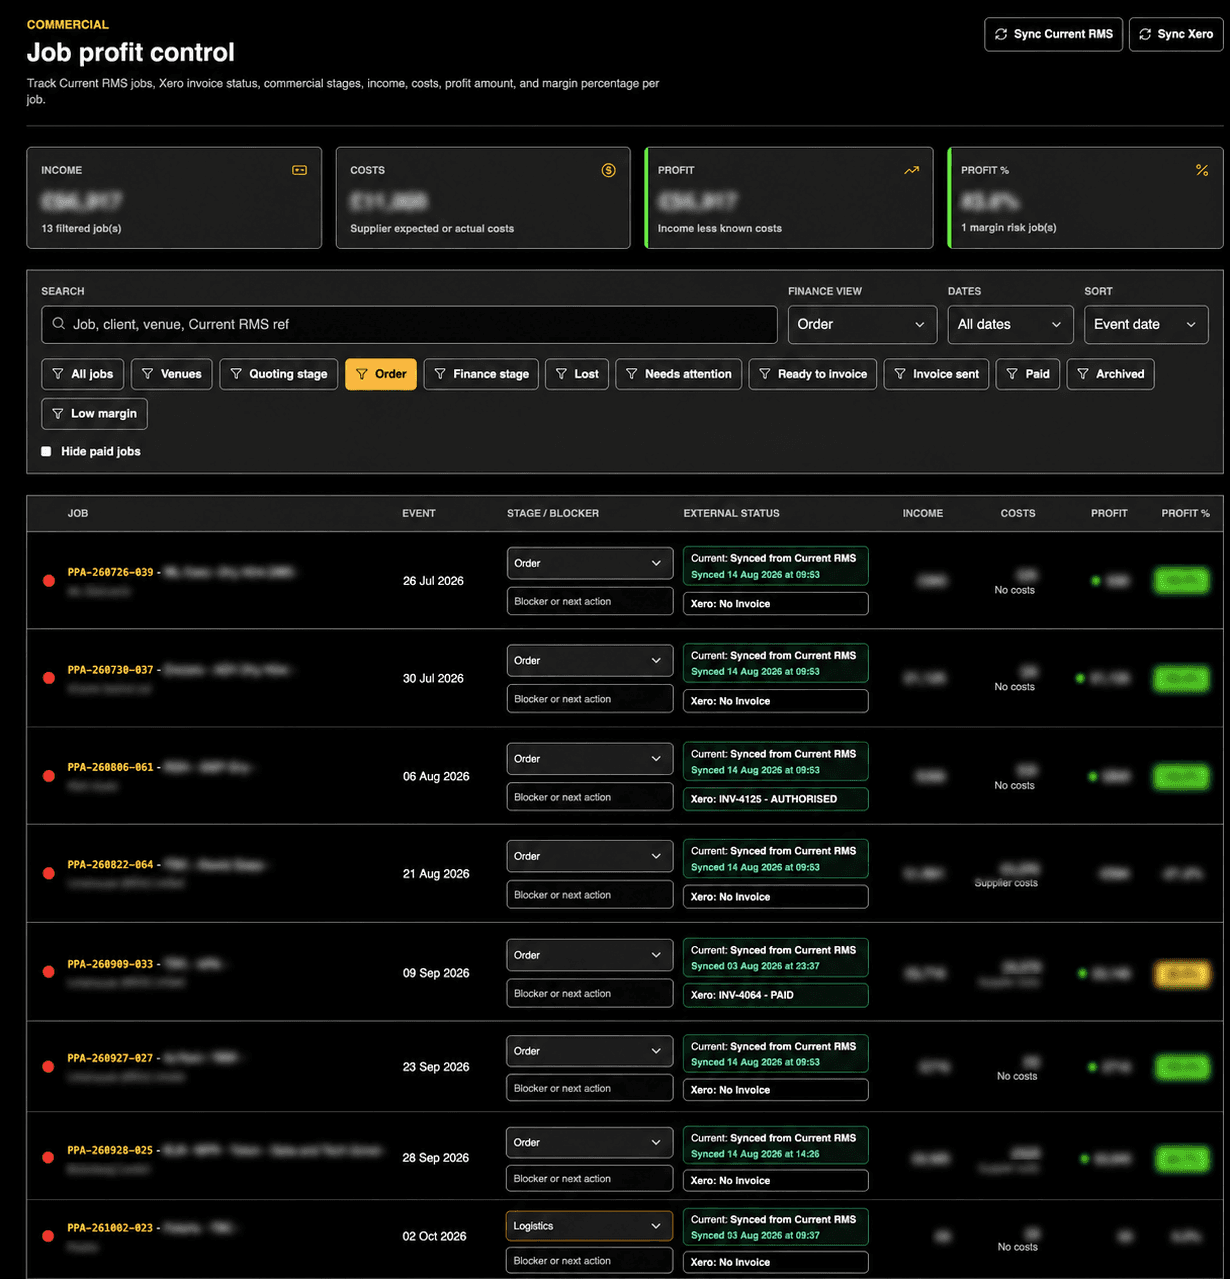1230x1279 pixels.
Task: Click the Sync Xero refresh icon
Action: pyautogui.click(x=1145, y=34)
